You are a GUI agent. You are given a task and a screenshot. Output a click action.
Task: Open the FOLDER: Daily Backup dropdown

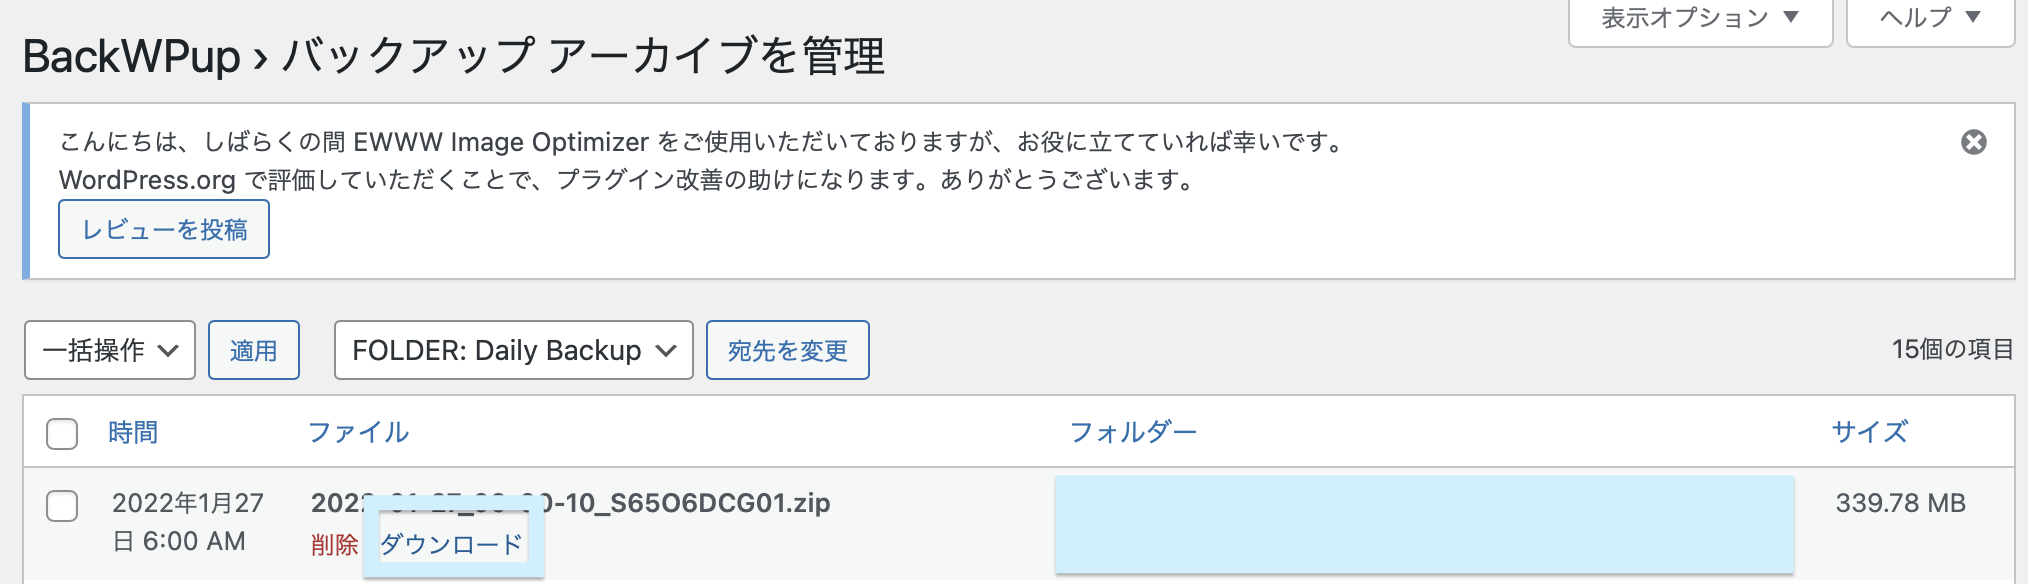(514, 350)
